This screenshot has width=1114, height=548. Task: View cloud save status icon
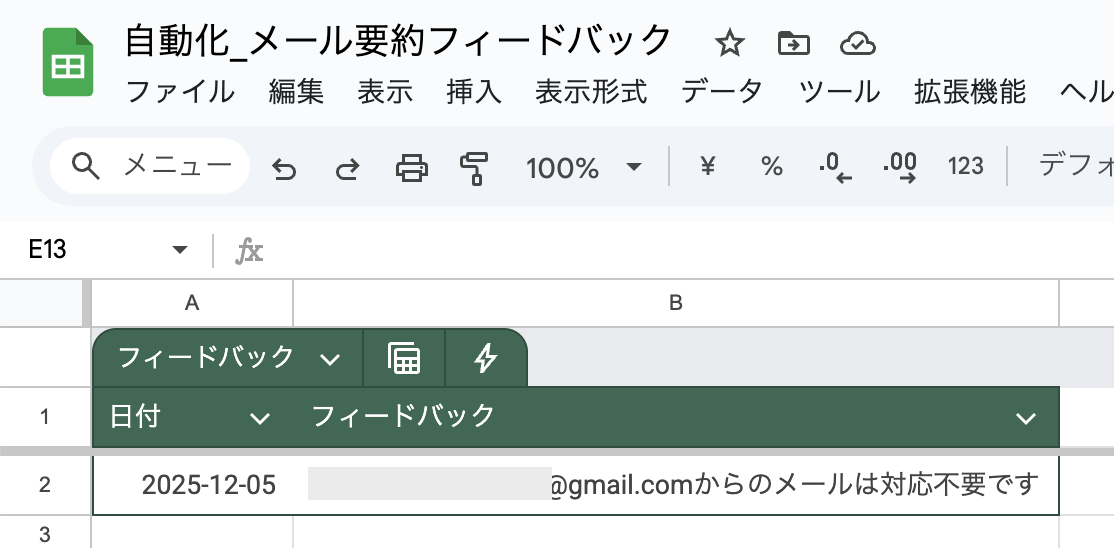coord(858,44)
